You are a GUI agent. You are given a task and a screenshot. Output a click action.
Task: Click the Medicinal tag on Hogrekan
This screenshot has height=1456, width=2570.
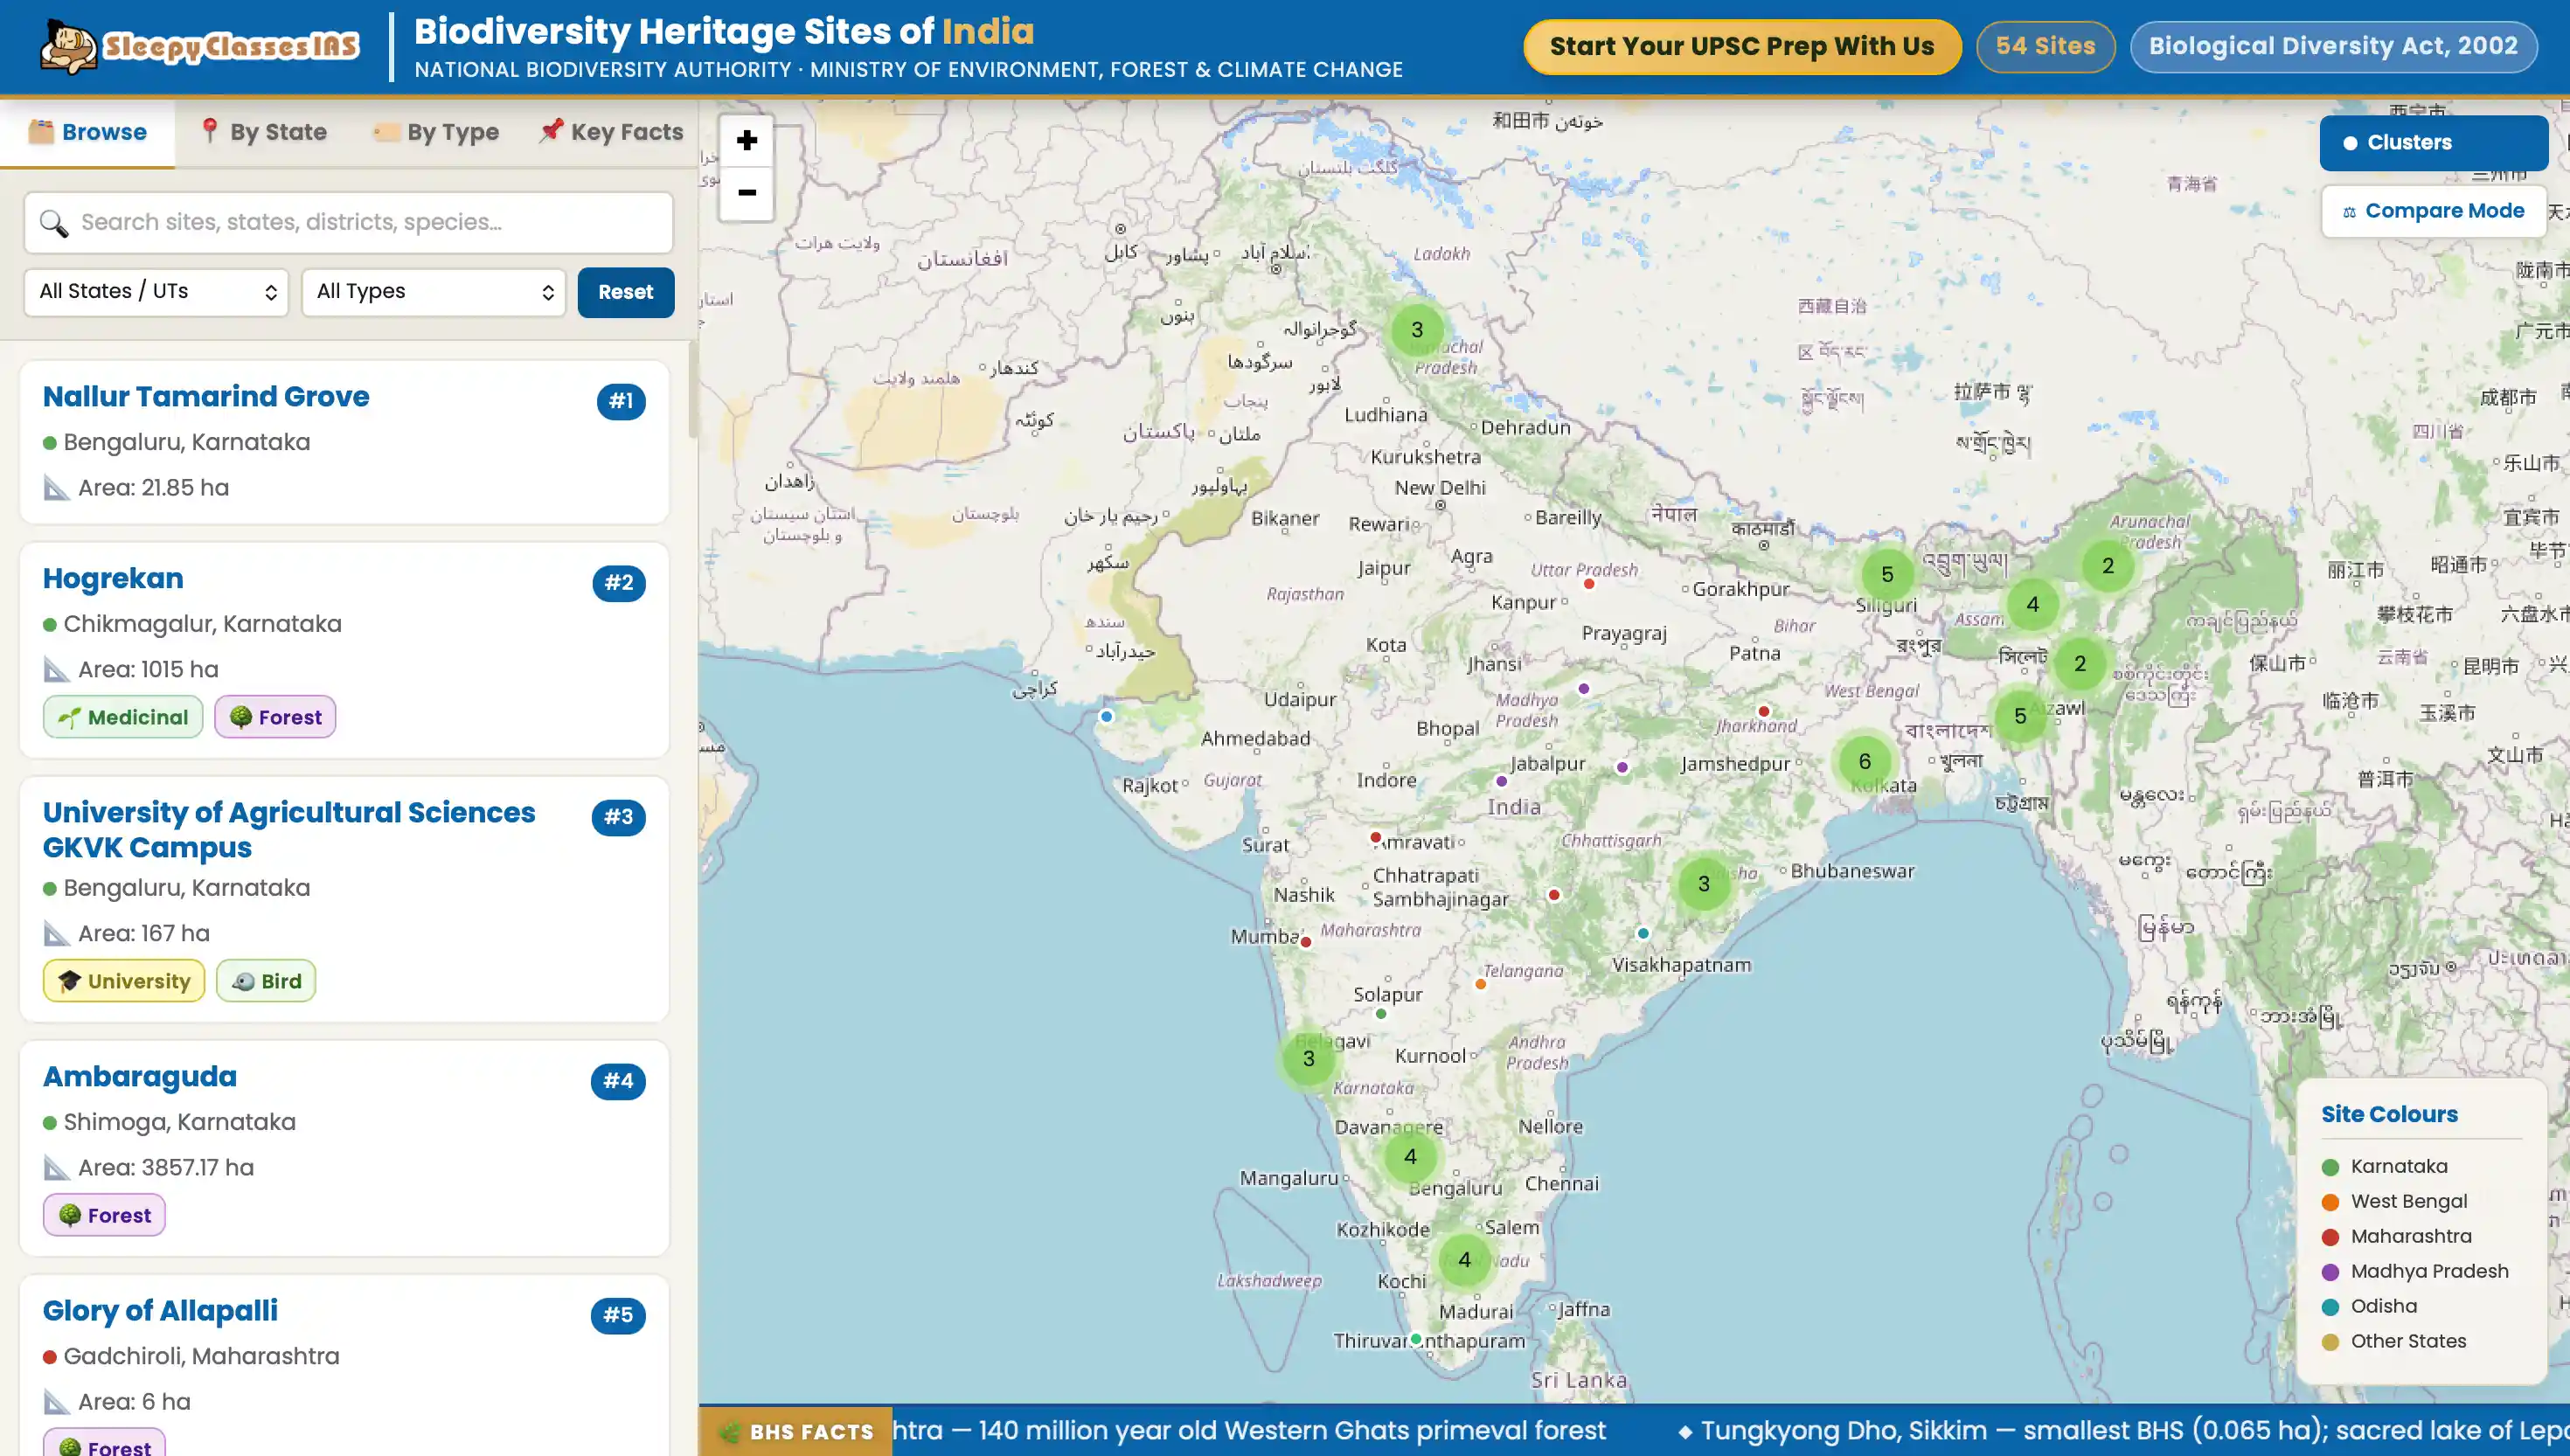coord(123,717)
